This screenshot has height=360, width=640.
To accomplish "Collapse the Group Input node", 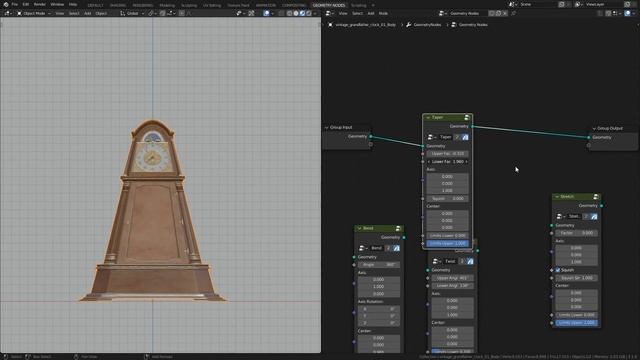I will coord(327,128).
